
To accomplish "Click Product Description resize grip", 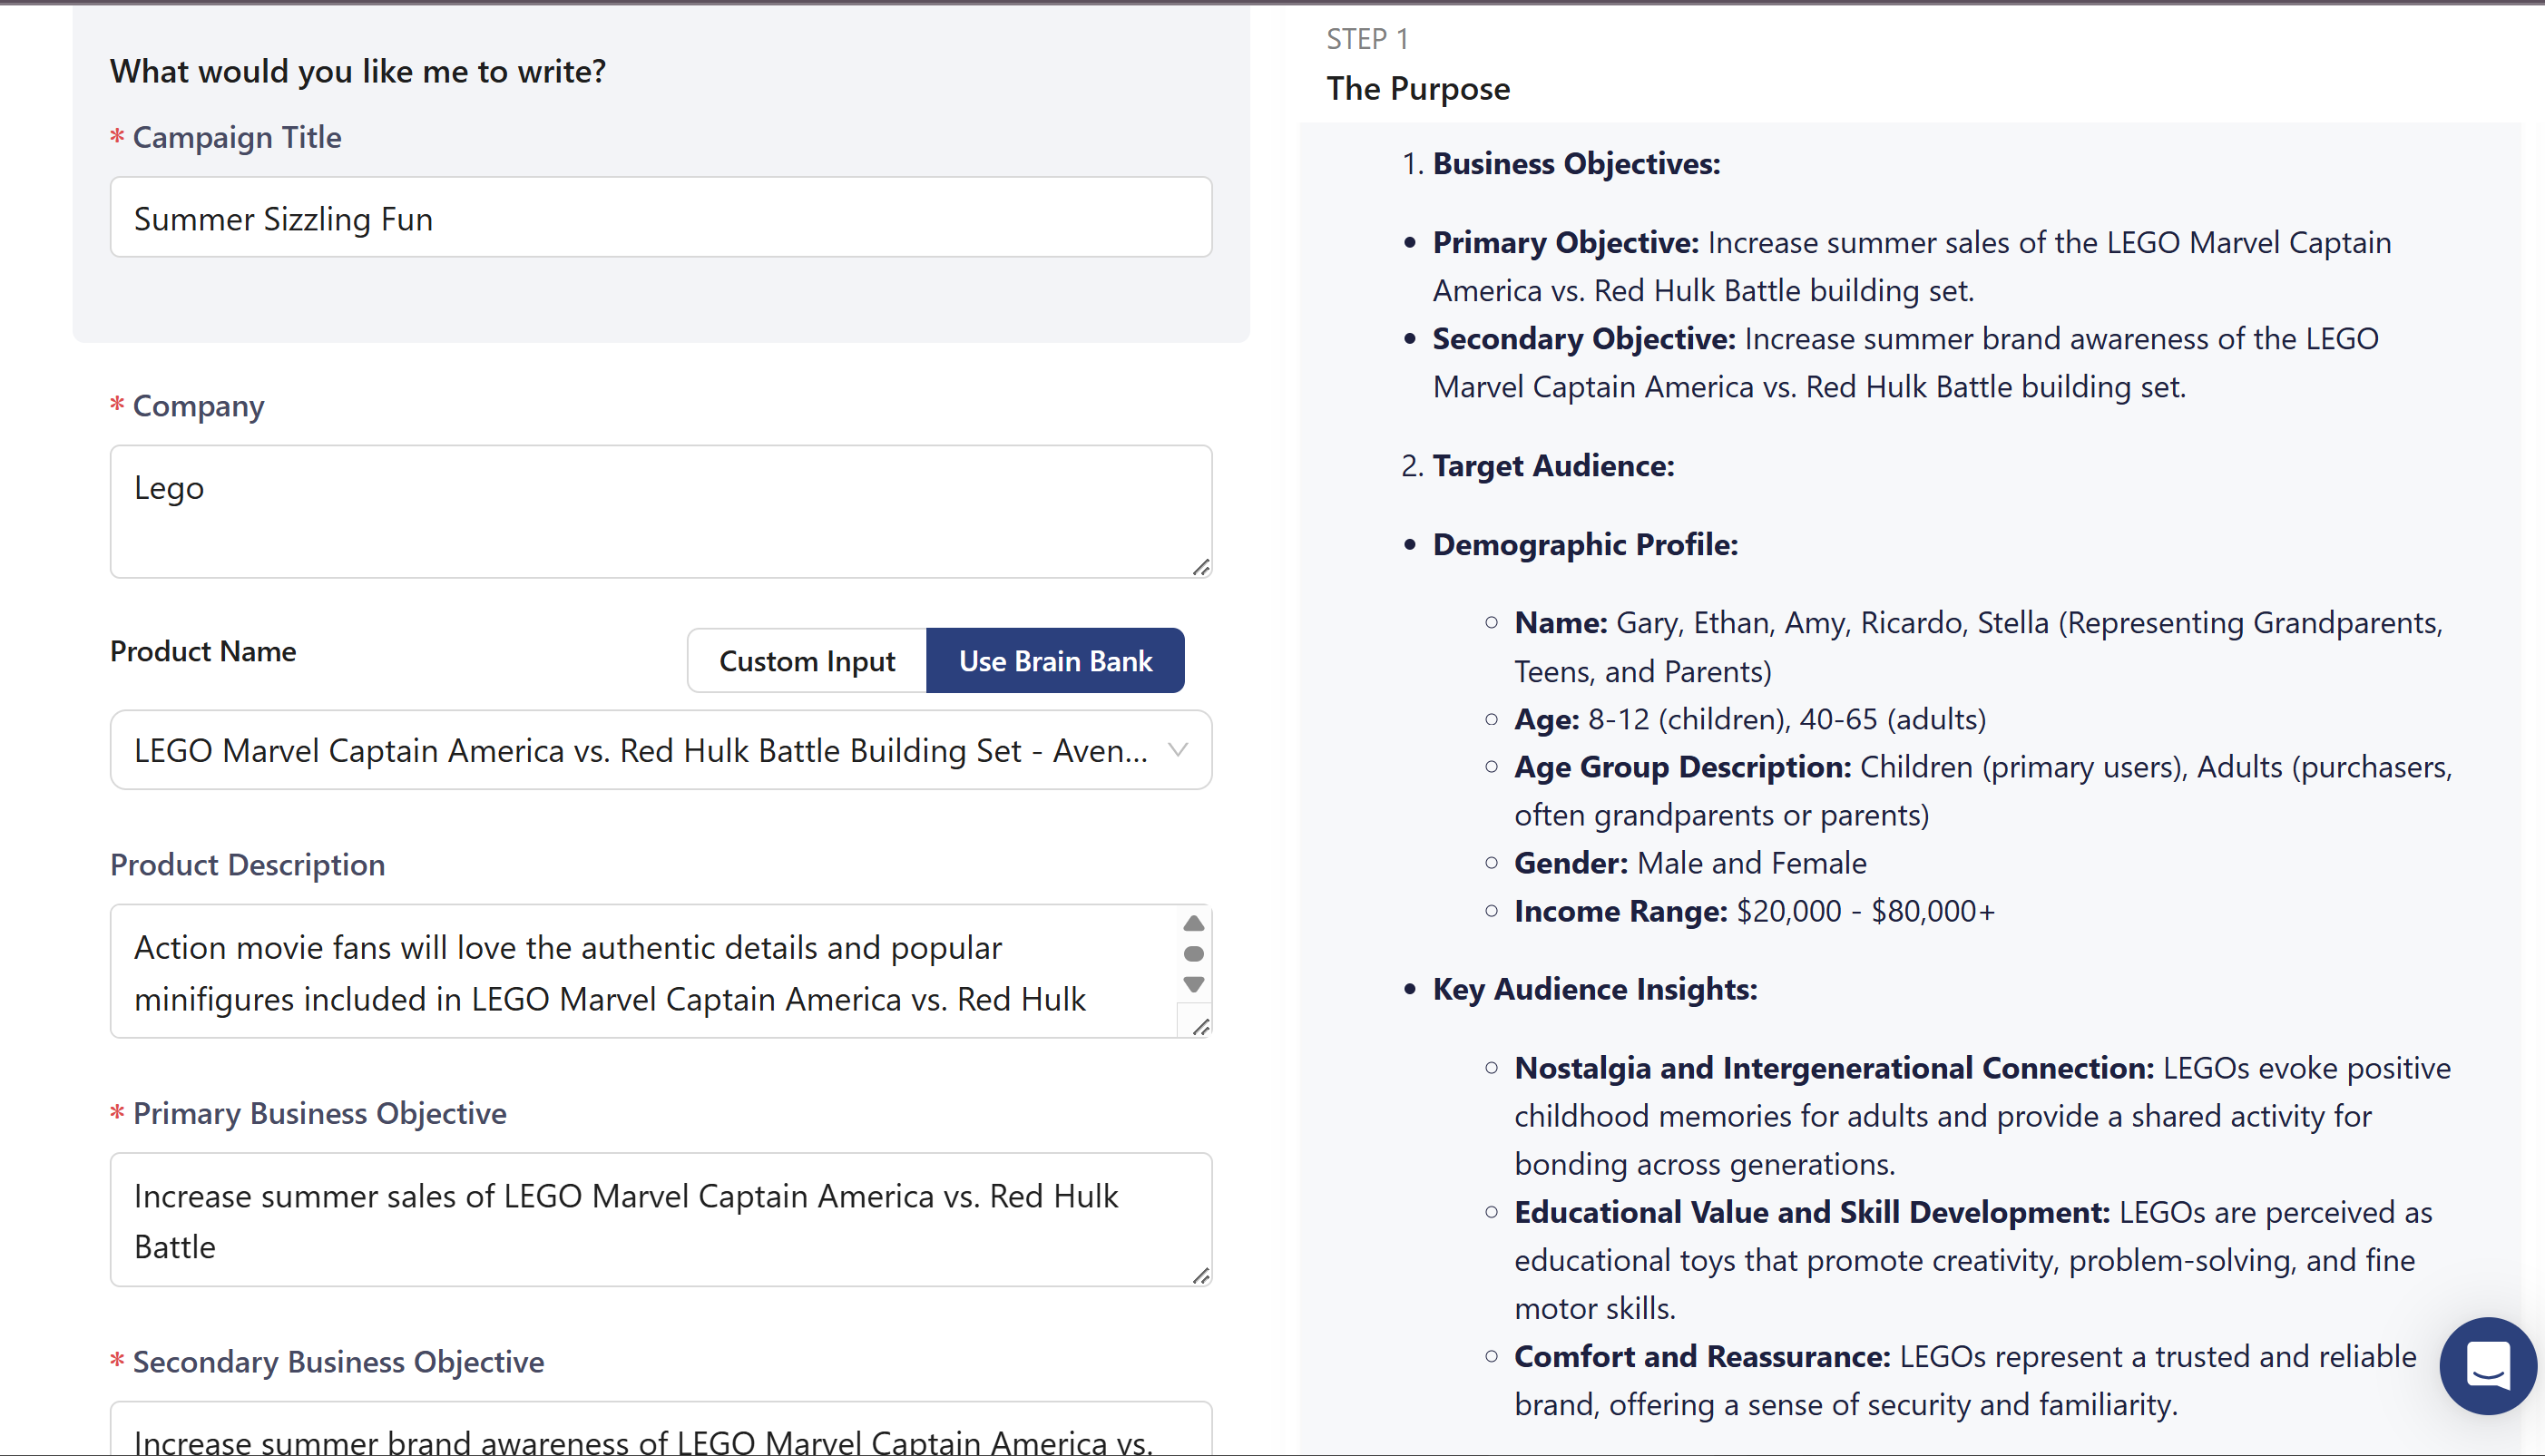I will pyautogui.click(x=1201, y=1027).
